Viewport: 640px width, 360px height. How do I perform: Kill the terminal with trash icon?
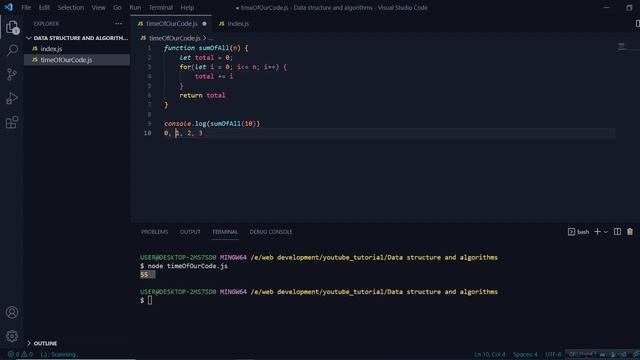coord(630,232)
